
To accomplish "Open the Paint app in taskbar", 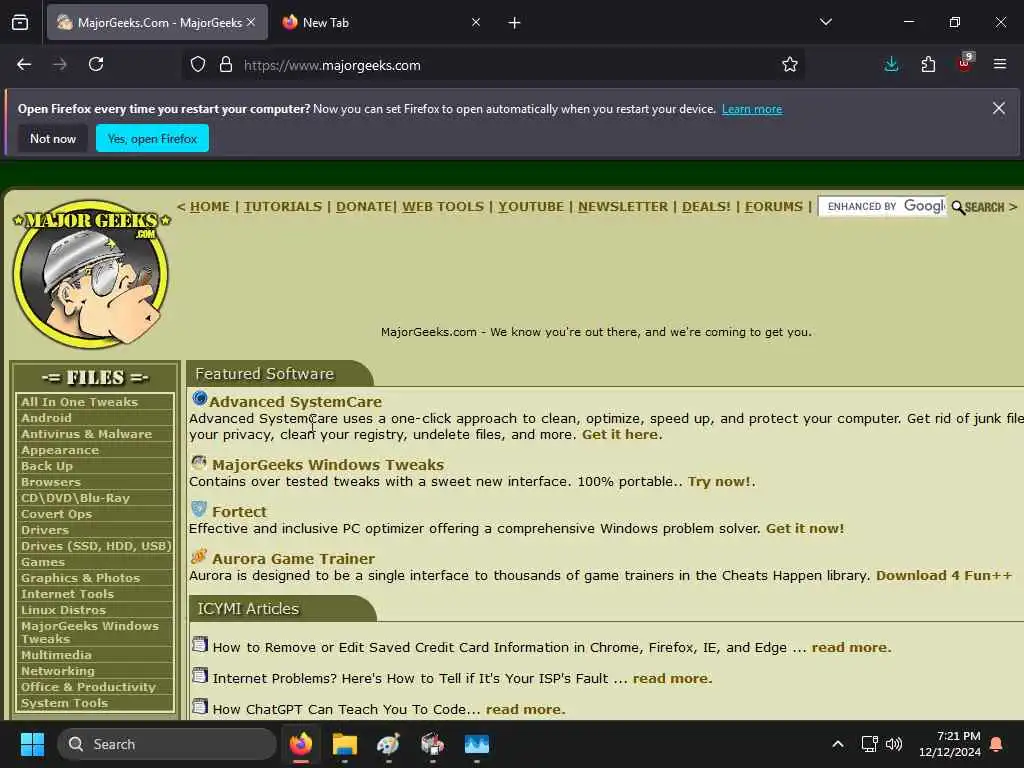I will (x=388, y=744).
